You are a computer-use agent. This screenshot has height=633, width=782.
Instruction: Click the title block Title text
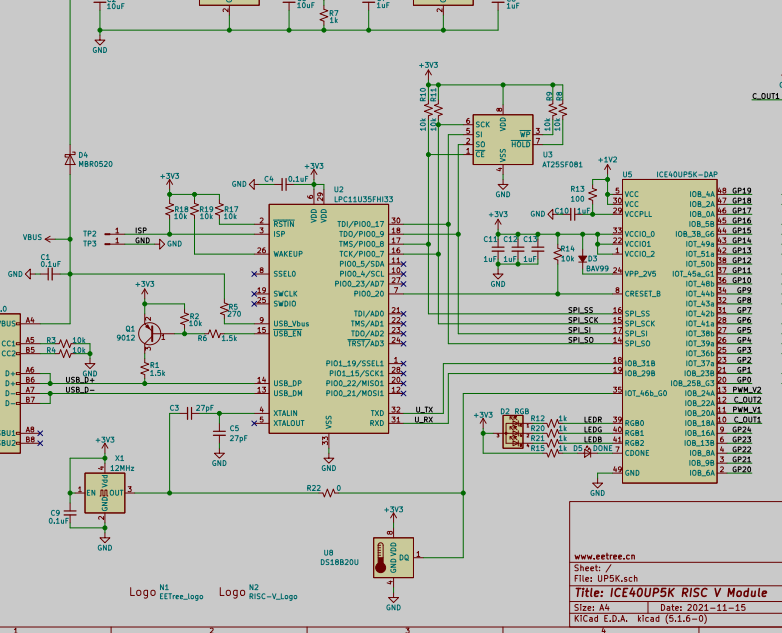671,593
